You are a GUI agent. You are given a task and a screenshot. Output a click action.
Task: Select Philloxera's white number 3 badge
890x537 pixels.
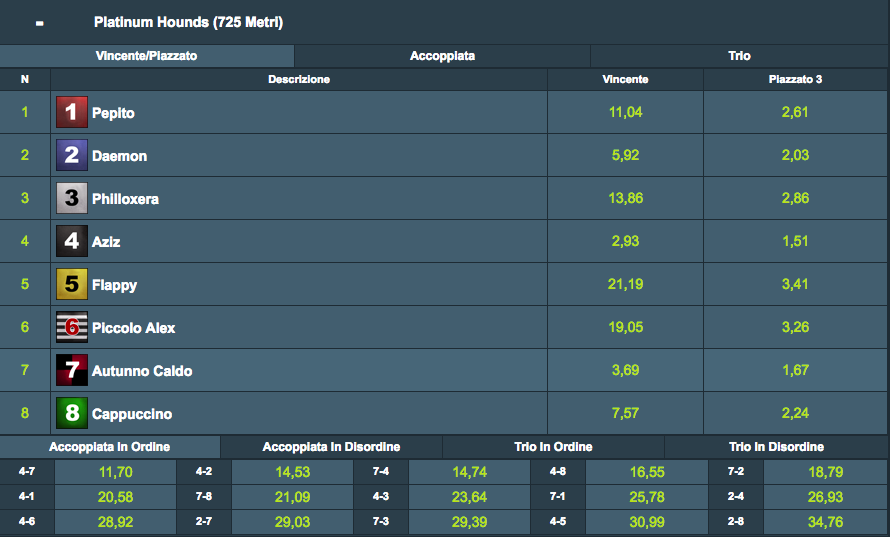point(72,198)
